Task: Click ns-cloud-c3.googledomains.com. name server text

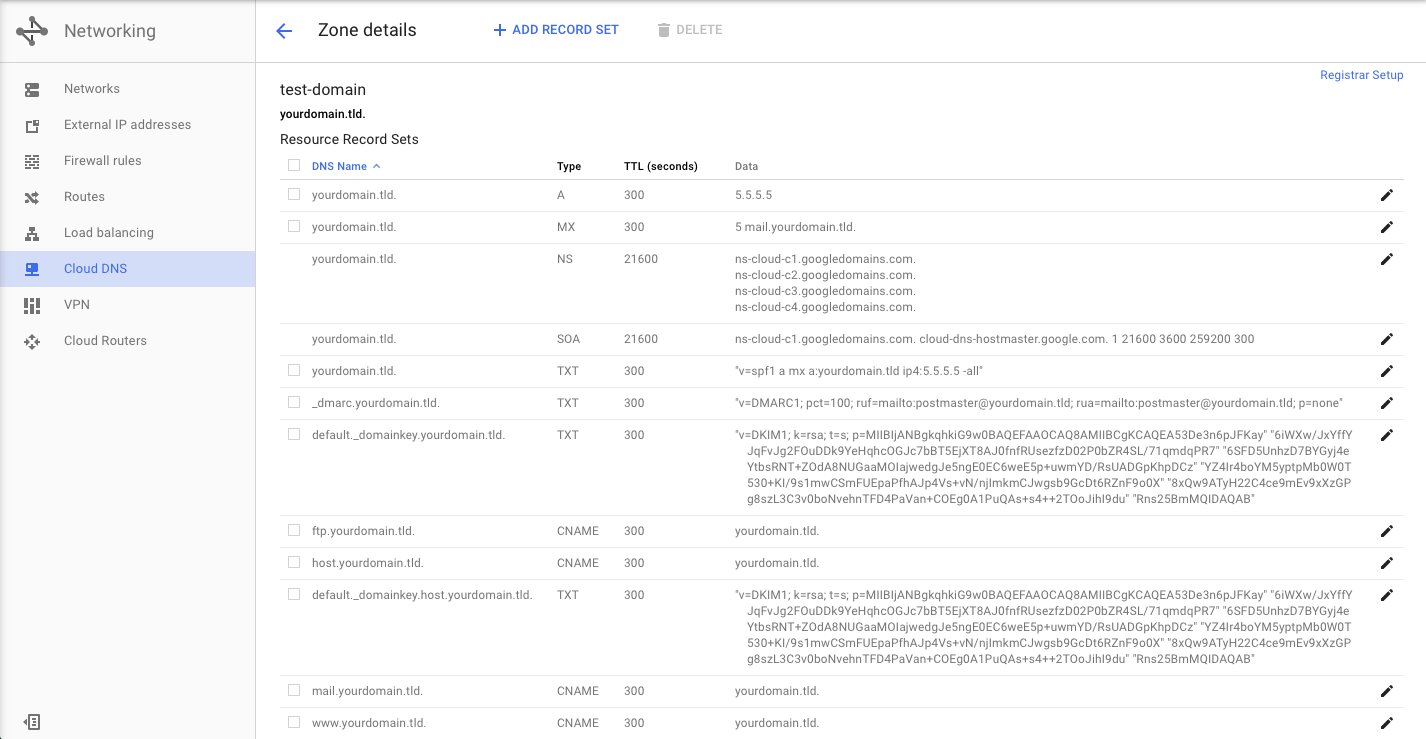Action: [825, 291]
